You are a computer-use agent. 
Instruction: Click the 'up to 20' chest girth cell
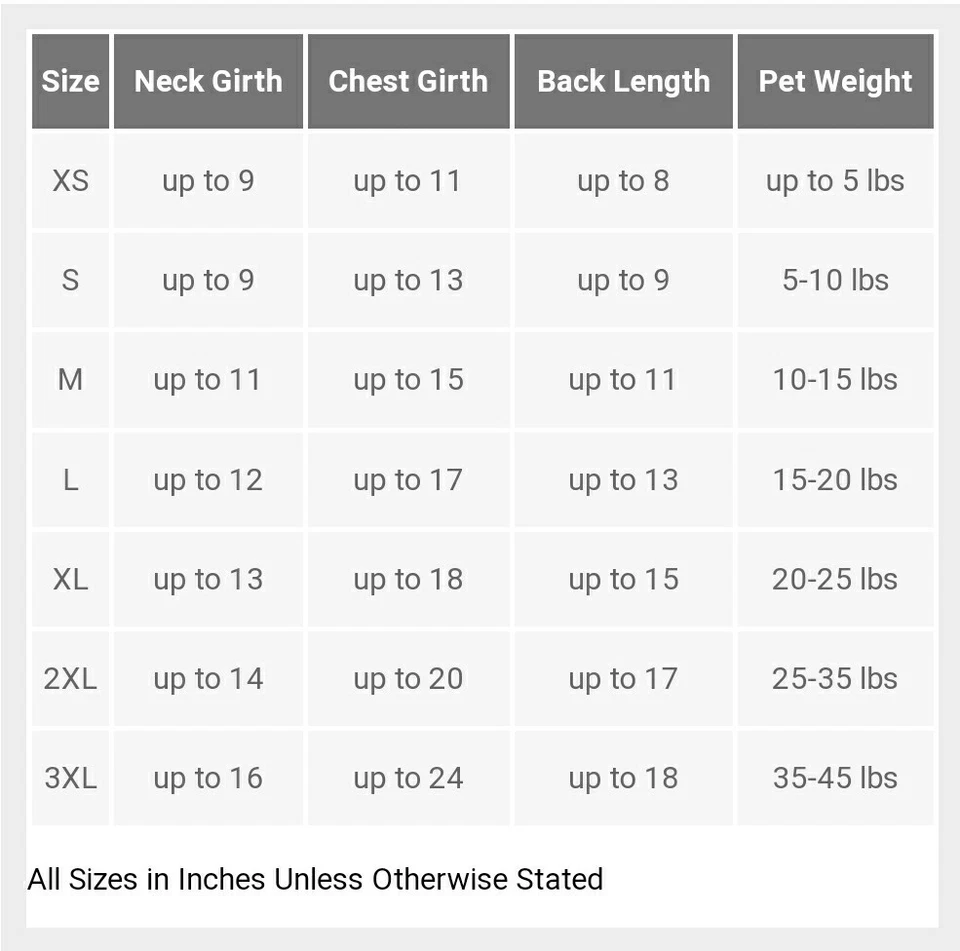click(x=408, y=679)
